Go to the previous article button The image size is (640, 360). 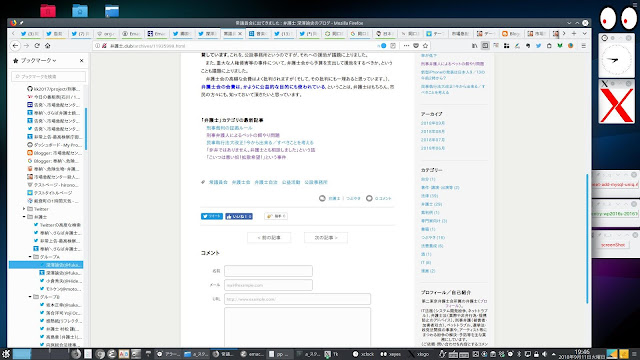(269, 238)
